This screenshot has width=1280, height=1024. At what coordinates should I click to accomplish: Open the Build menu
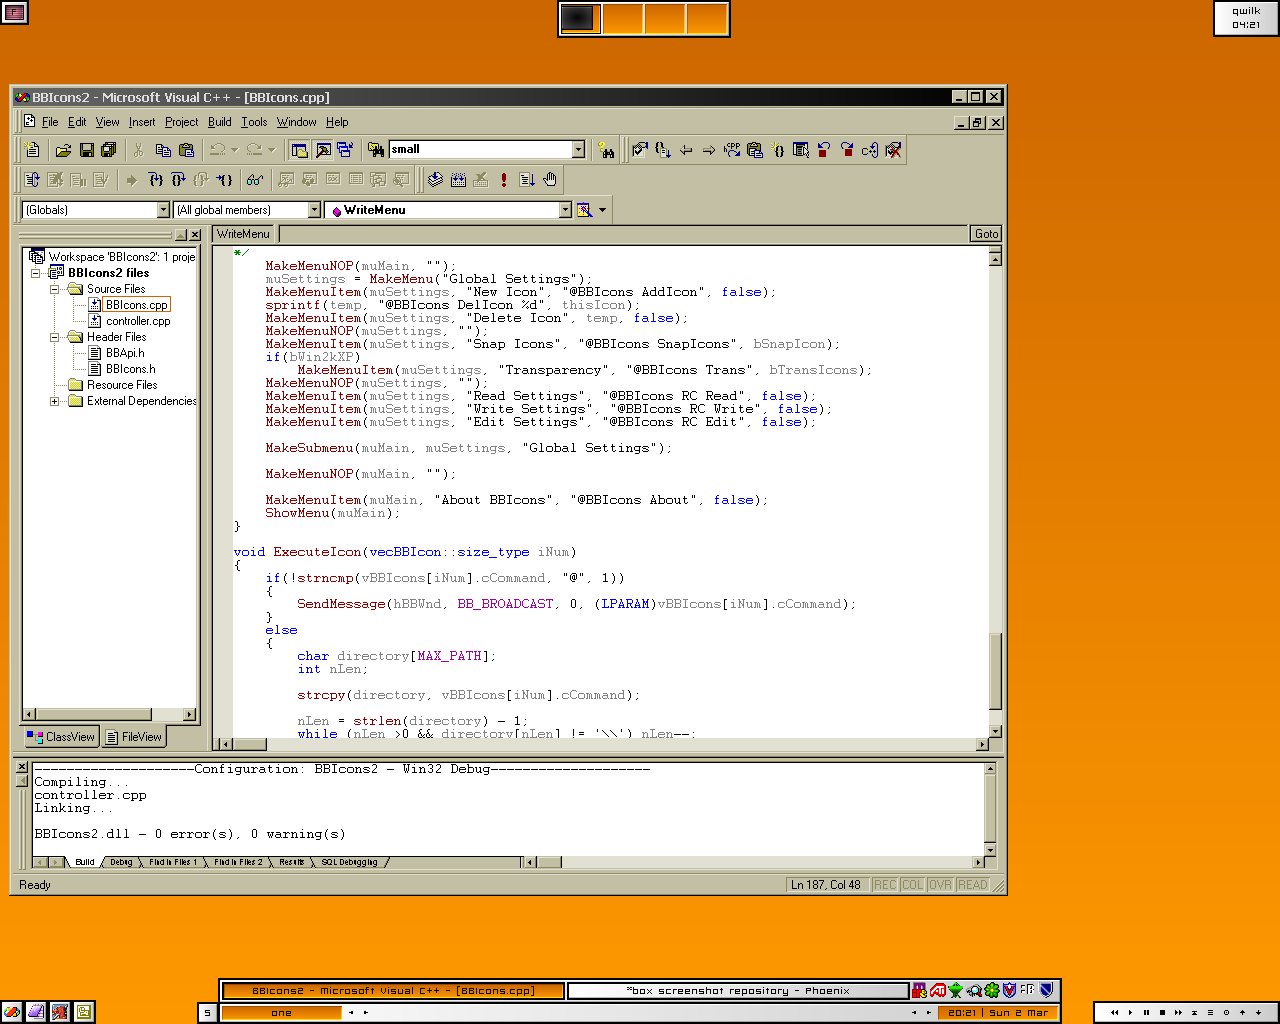[x=220, y=122]
